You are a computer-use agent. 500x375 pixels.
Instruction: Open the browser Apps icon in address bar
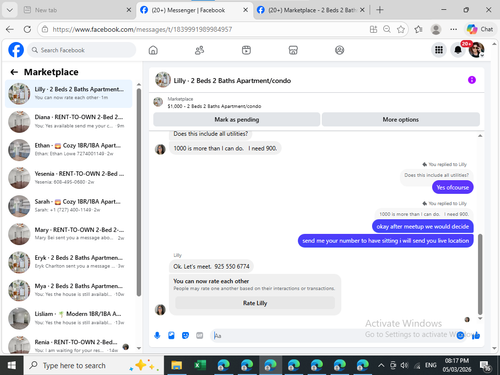[373, 29]
